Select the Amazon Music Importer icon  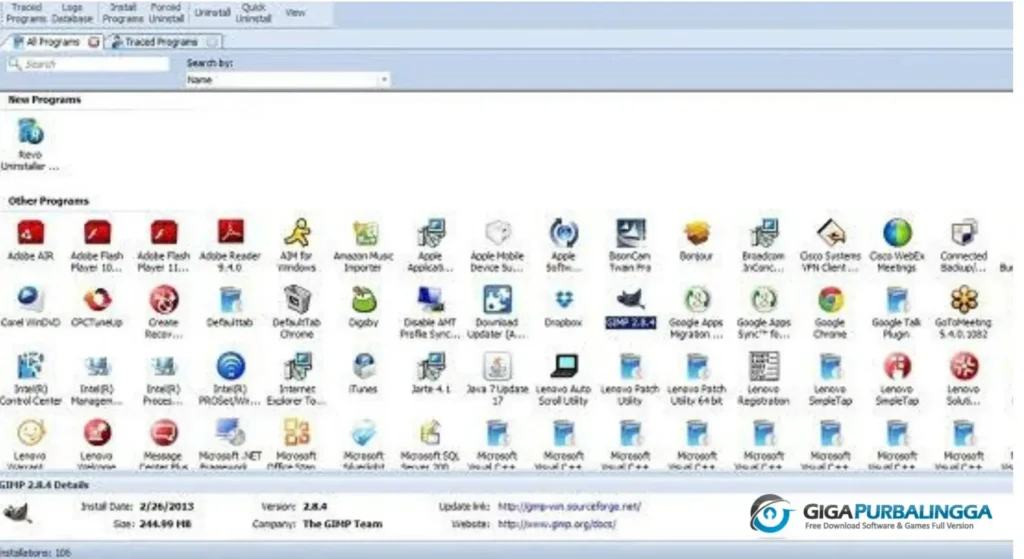(x=364, y=233)
